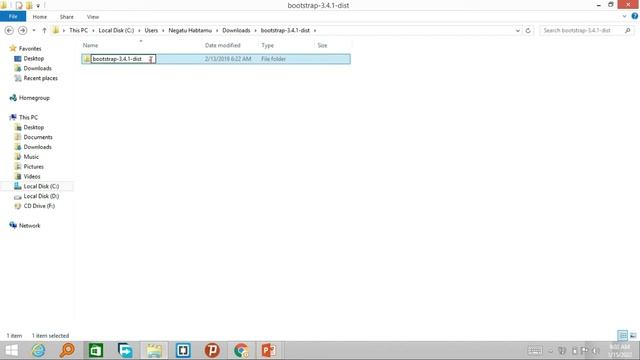Select Local Disk (D:) in navigation pane

point(41,196)
